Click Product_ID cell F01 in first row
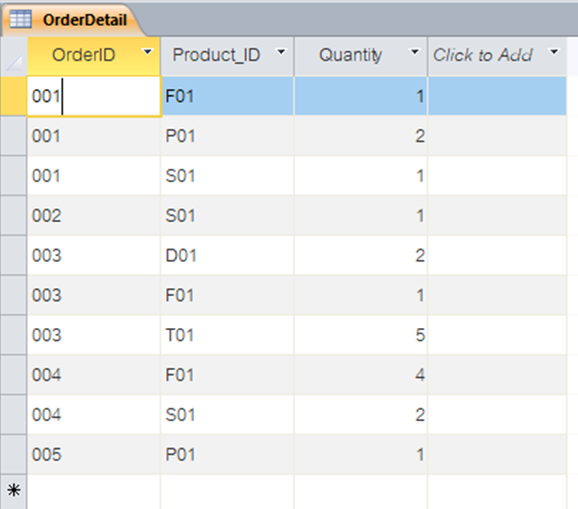 point(227,96)
